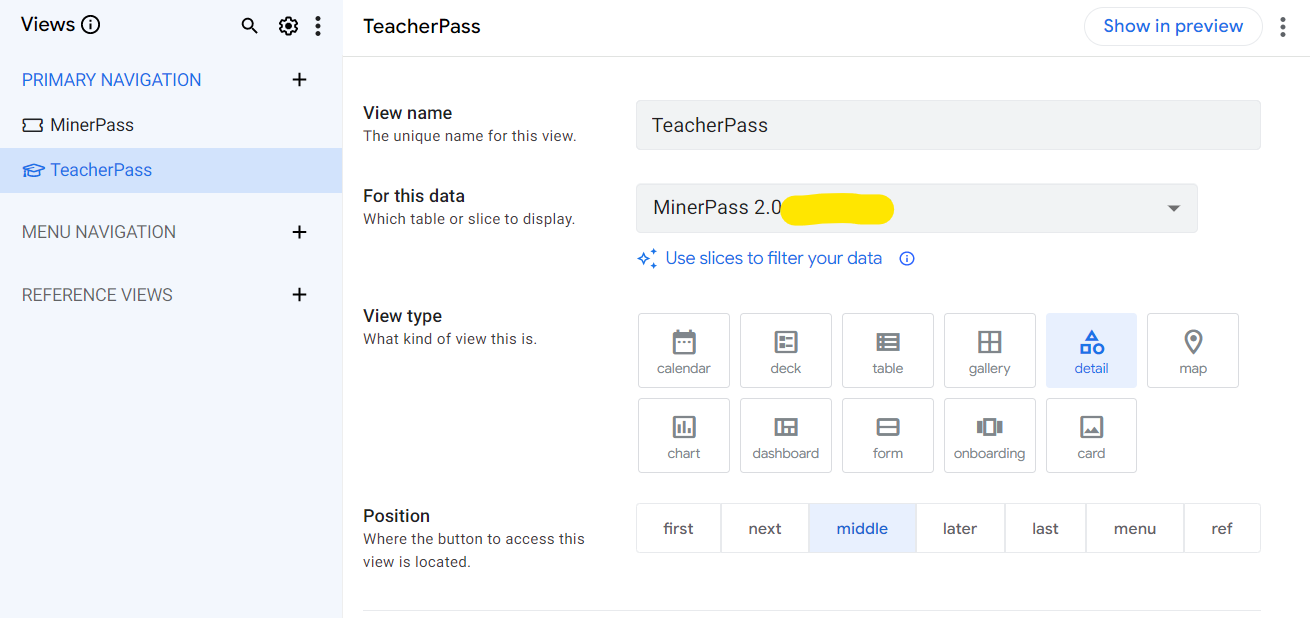The image size is (1310, 618).
Task: Add a new primary navigation view
Action: pos(299,80)
